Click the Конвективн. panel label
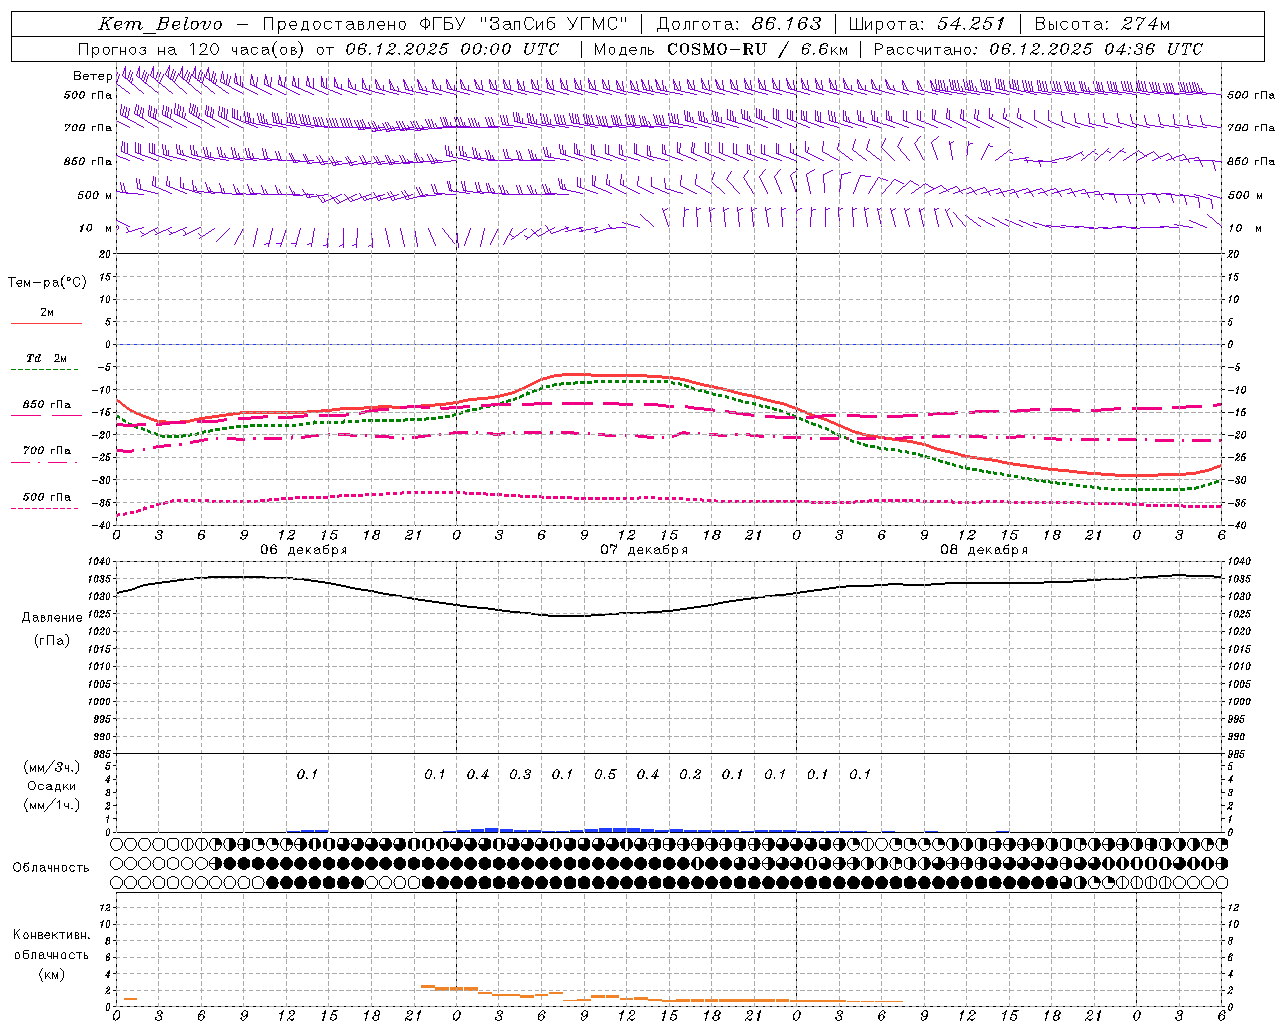Screen dimensions: 1280x1024 51,935
